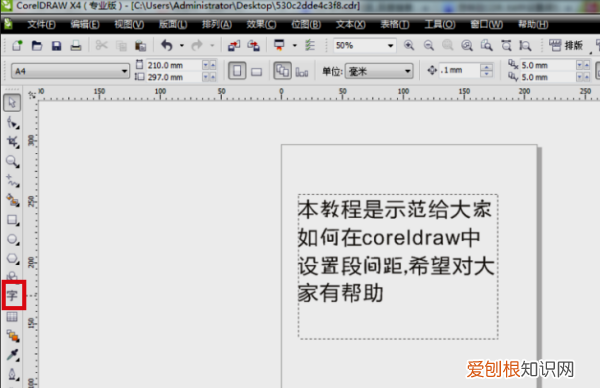This screenshot has width=600, height=388.
Task: Click the page height 297.0 mm field
Action: tap(173, 77)
